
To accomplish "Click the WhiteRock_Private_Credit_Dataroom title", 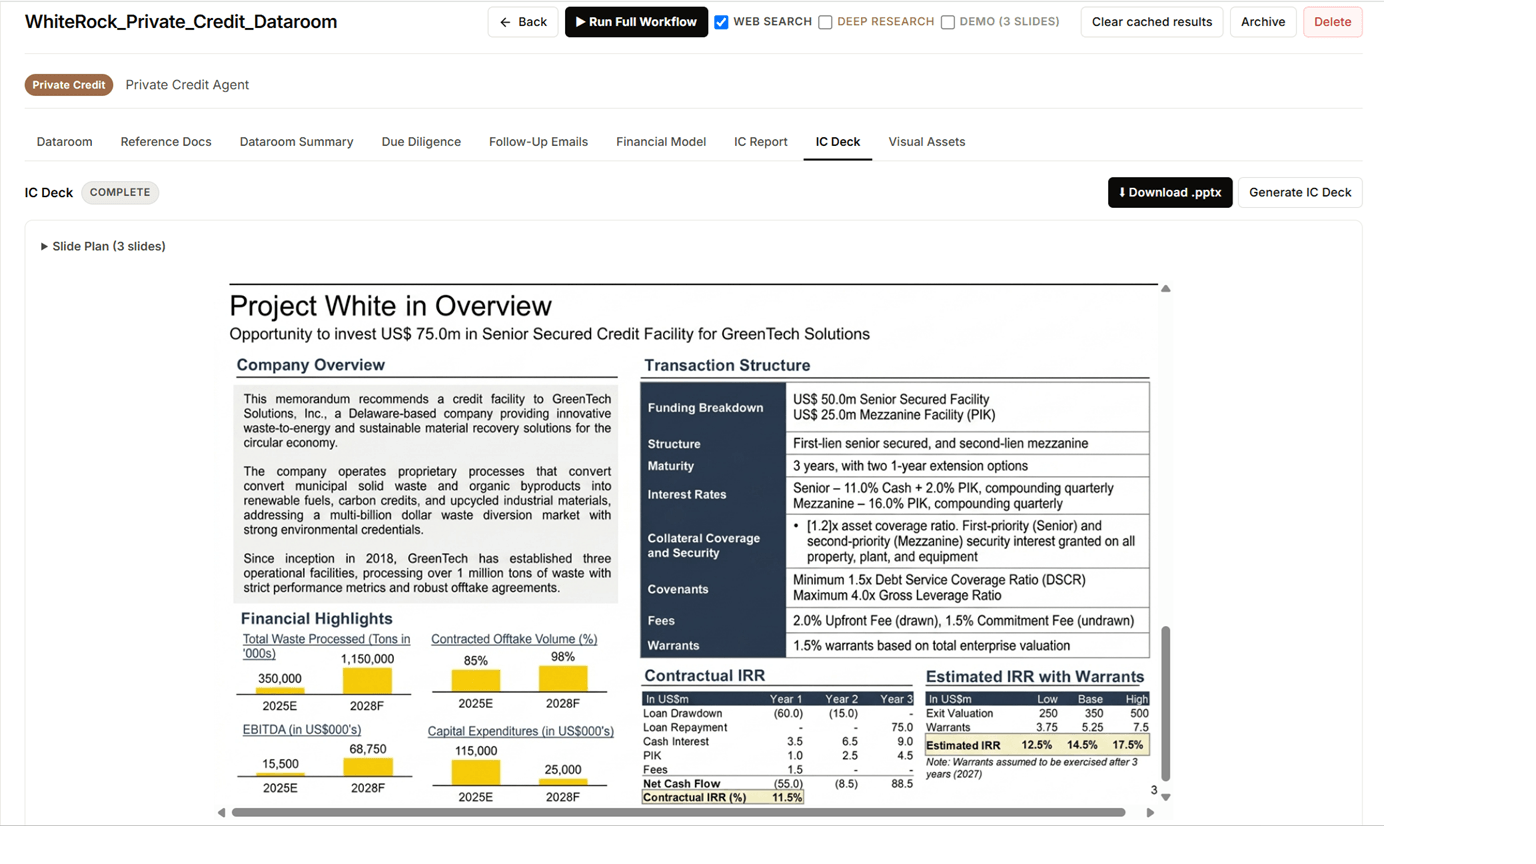I will [x=181, y=22].
